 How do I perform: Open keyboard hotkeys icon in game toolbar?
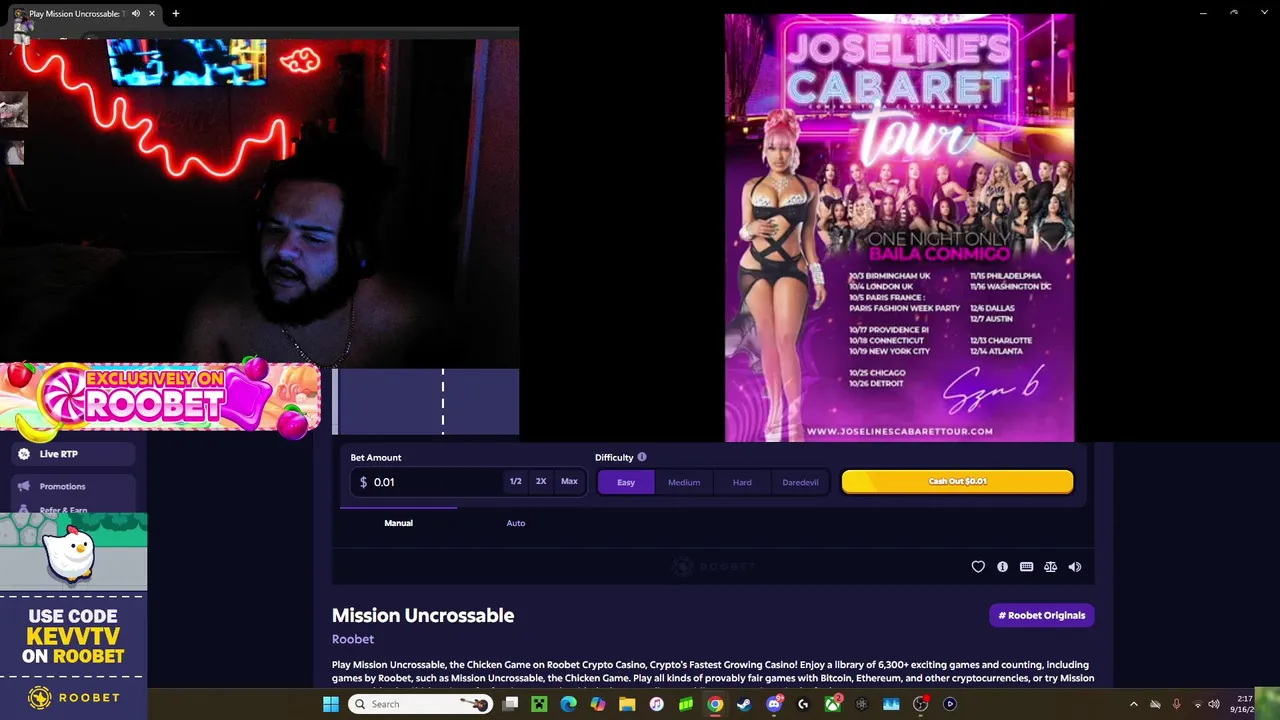coord(1026,567)
